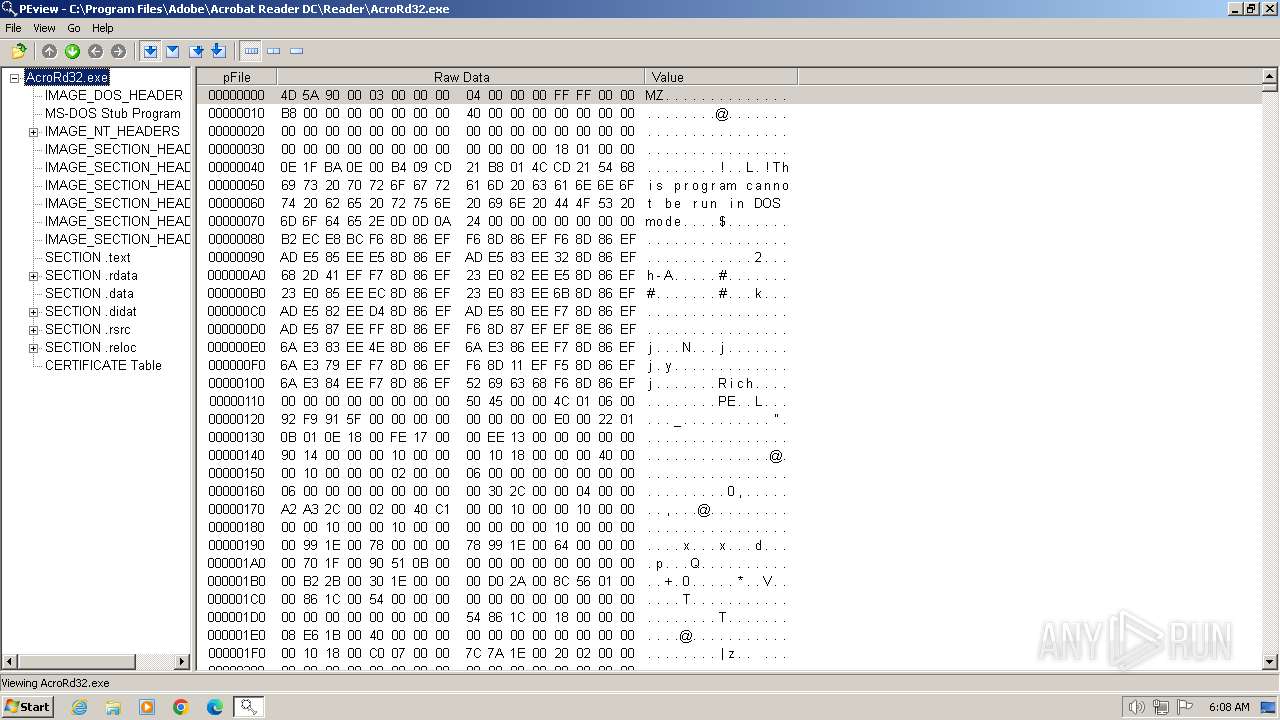Select SECTION .text tree item
This screenshot has height=720, width=1280.
coord(88,257)
